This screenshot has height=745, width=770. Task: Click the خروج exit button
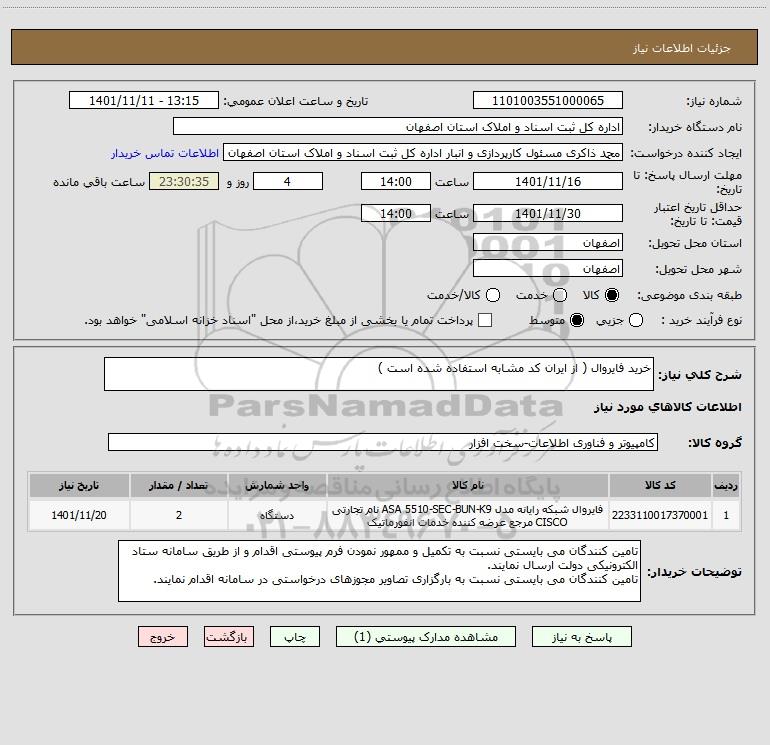point(163,637)
